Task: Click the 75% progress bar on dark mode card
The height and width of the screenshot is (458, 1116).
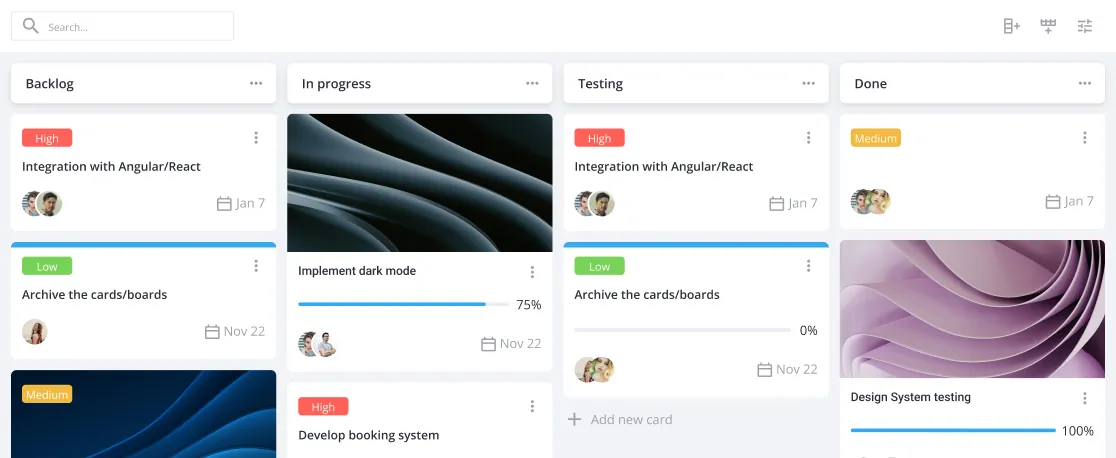Action: pos(404,304)
